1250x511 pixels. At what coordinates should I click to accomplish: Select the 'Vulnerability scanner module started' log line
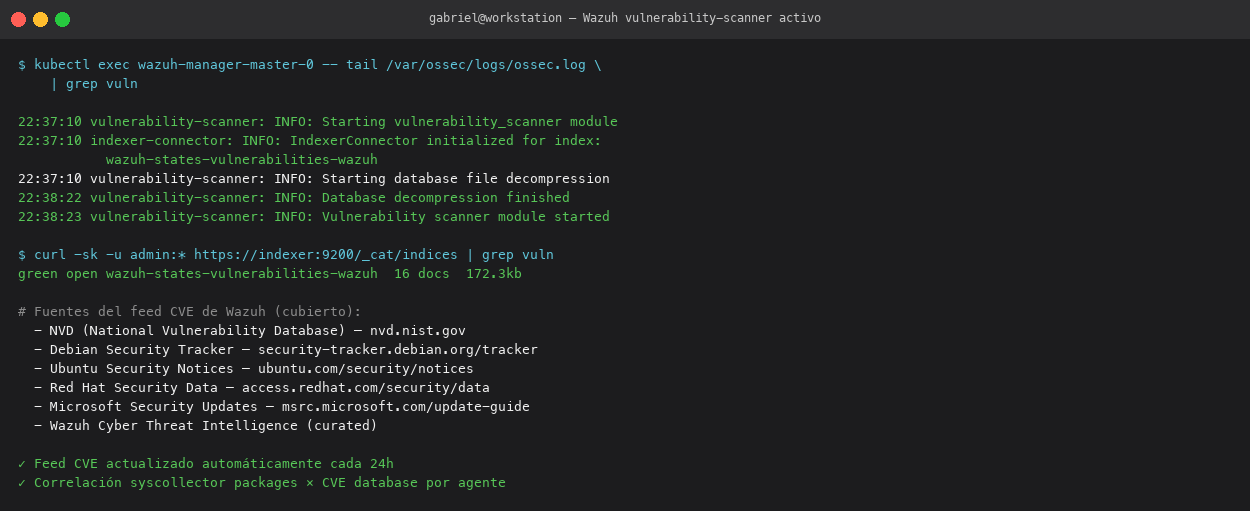pos(314,216)
